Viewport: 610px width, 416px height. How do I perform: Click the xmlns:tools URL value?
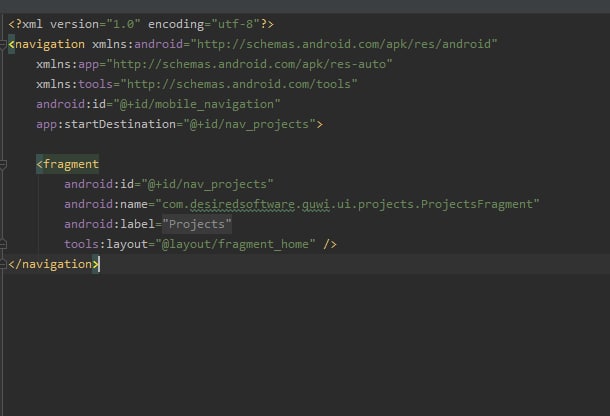pos(239,84)
